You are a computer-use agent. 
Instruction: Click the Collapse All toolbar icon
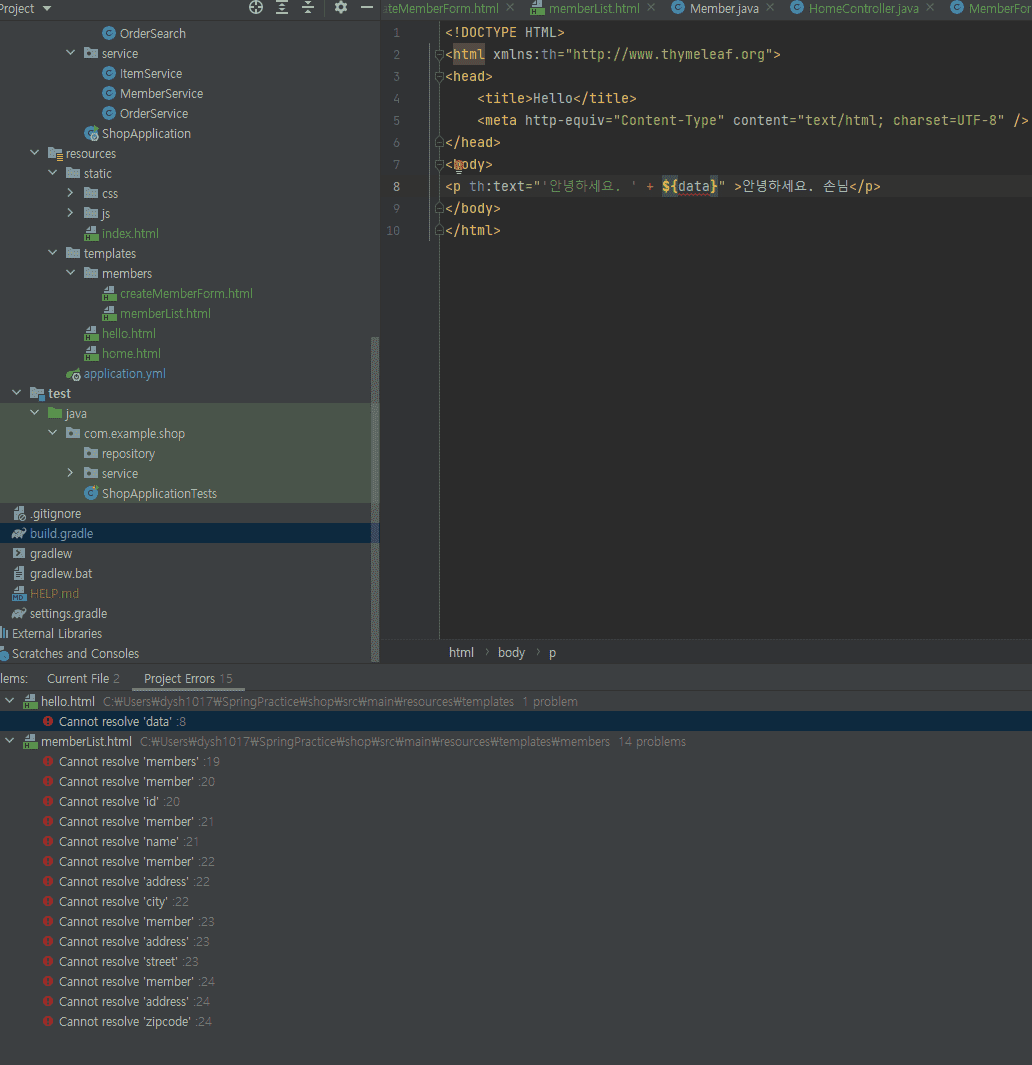[308, 7]
